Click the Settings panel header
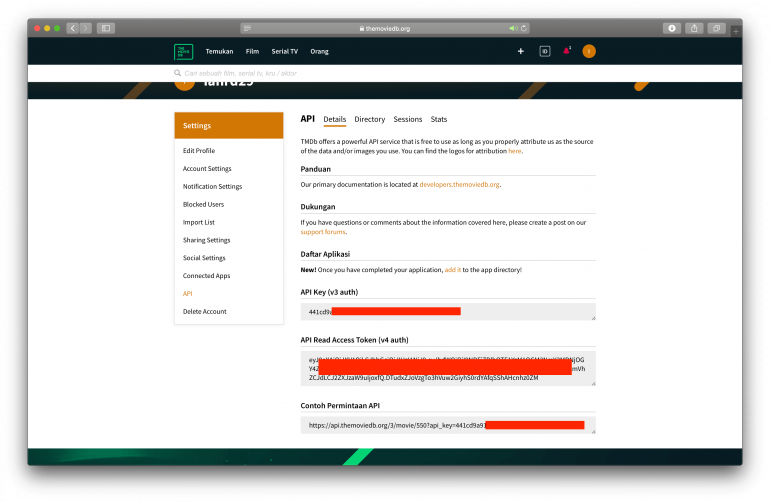The height and width of the screenshot is (502, 770). click(229, 125)
